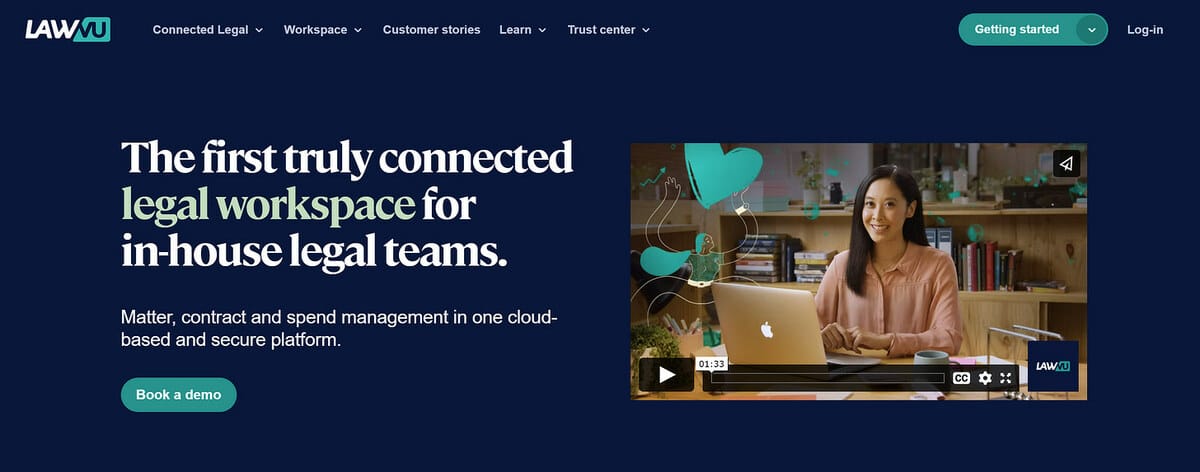
Task: Click the 'legal workspace' green headline text
Action: click(x=268, y=205)
